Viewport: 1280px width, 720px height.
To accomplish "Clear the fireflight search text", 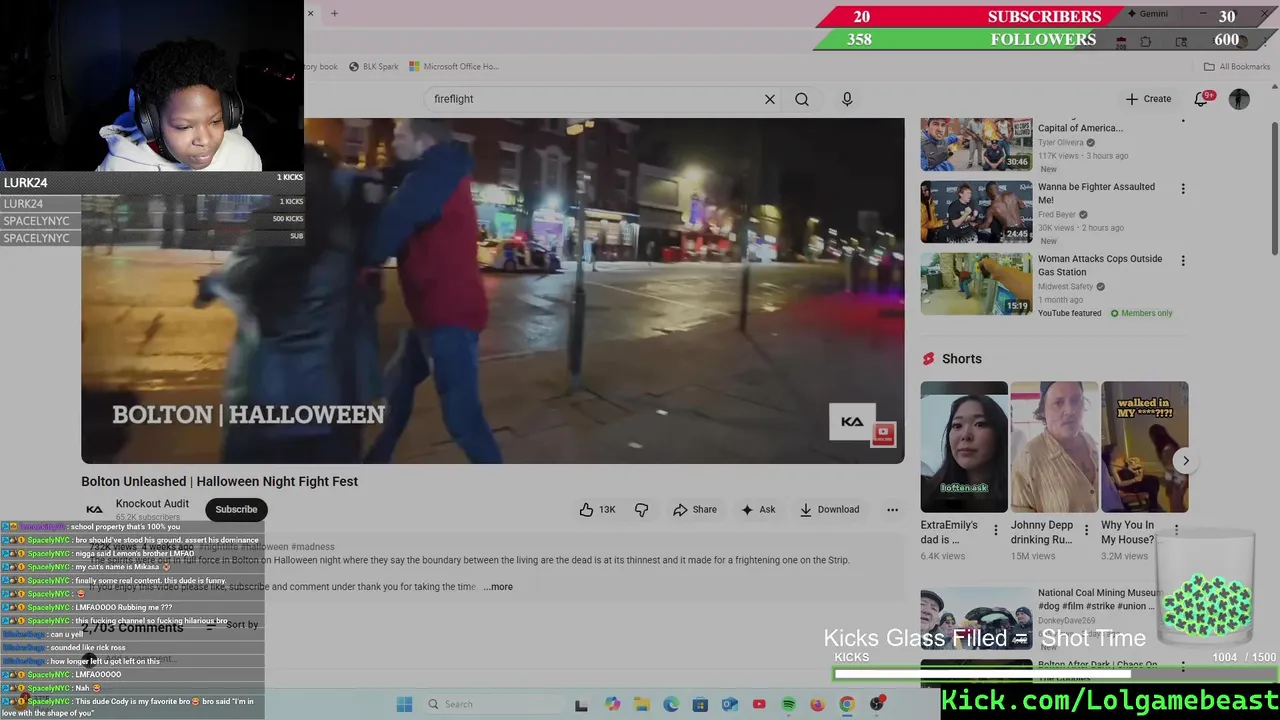I will [770, 99].
